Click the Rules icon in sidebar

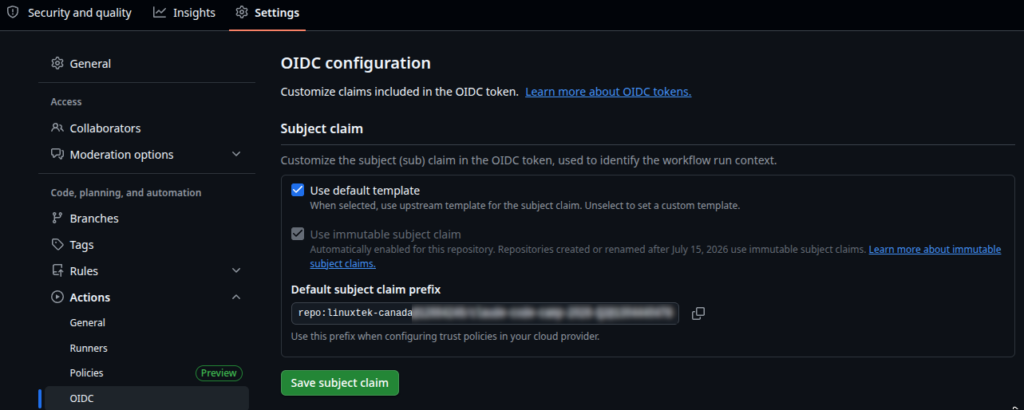pos(57,270)
